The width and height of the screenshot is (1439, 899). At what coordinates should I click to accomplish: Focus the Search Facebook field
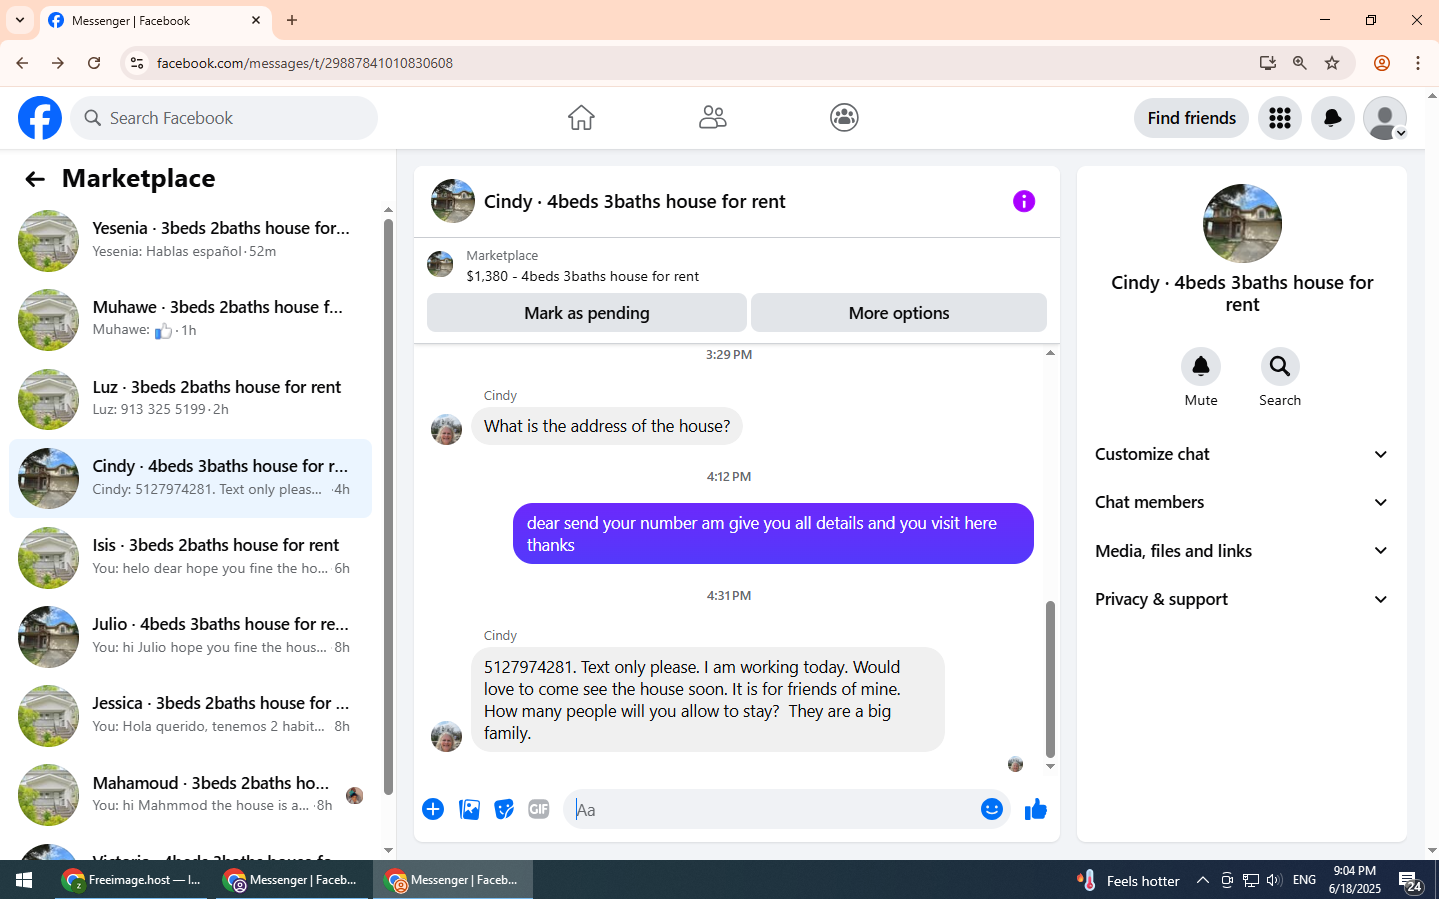(224, 118)
